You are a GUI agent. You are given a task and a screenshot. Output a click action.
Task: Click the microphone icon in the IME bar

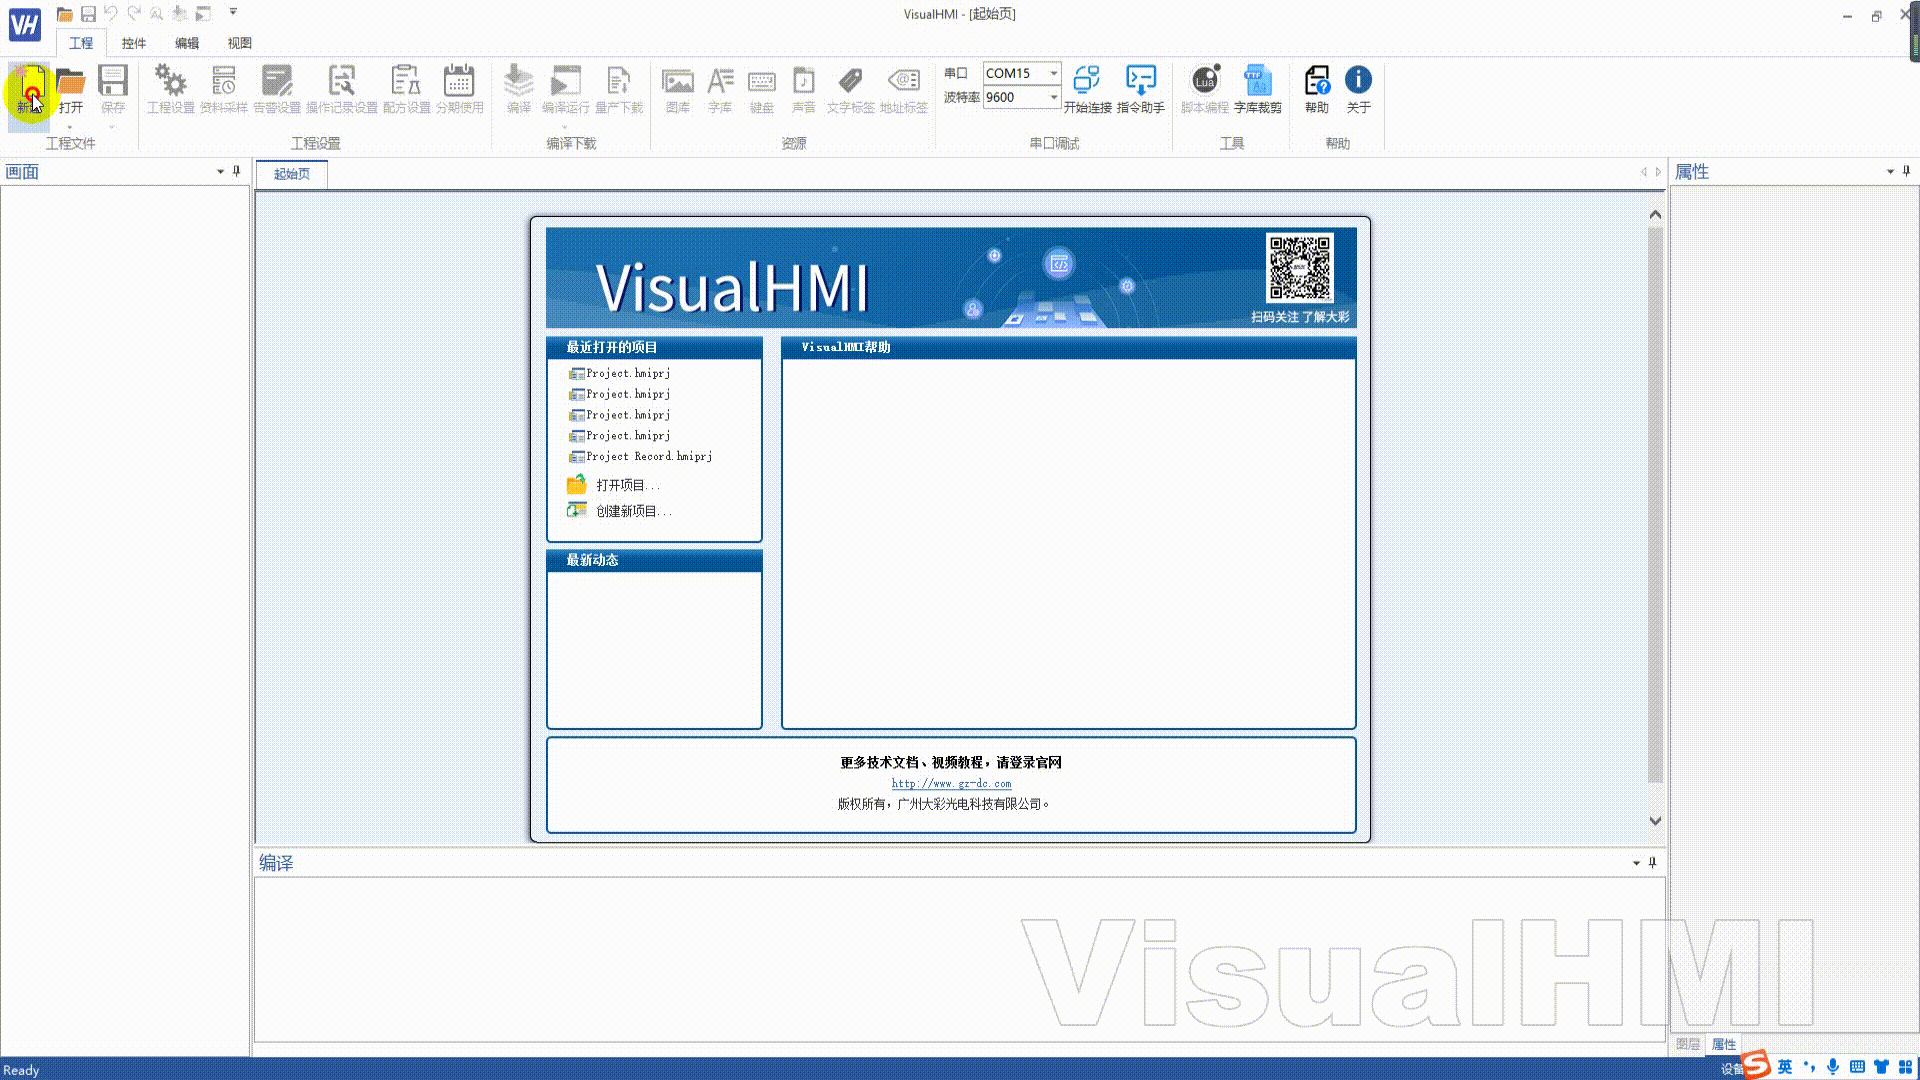tap(1833, 1067)
